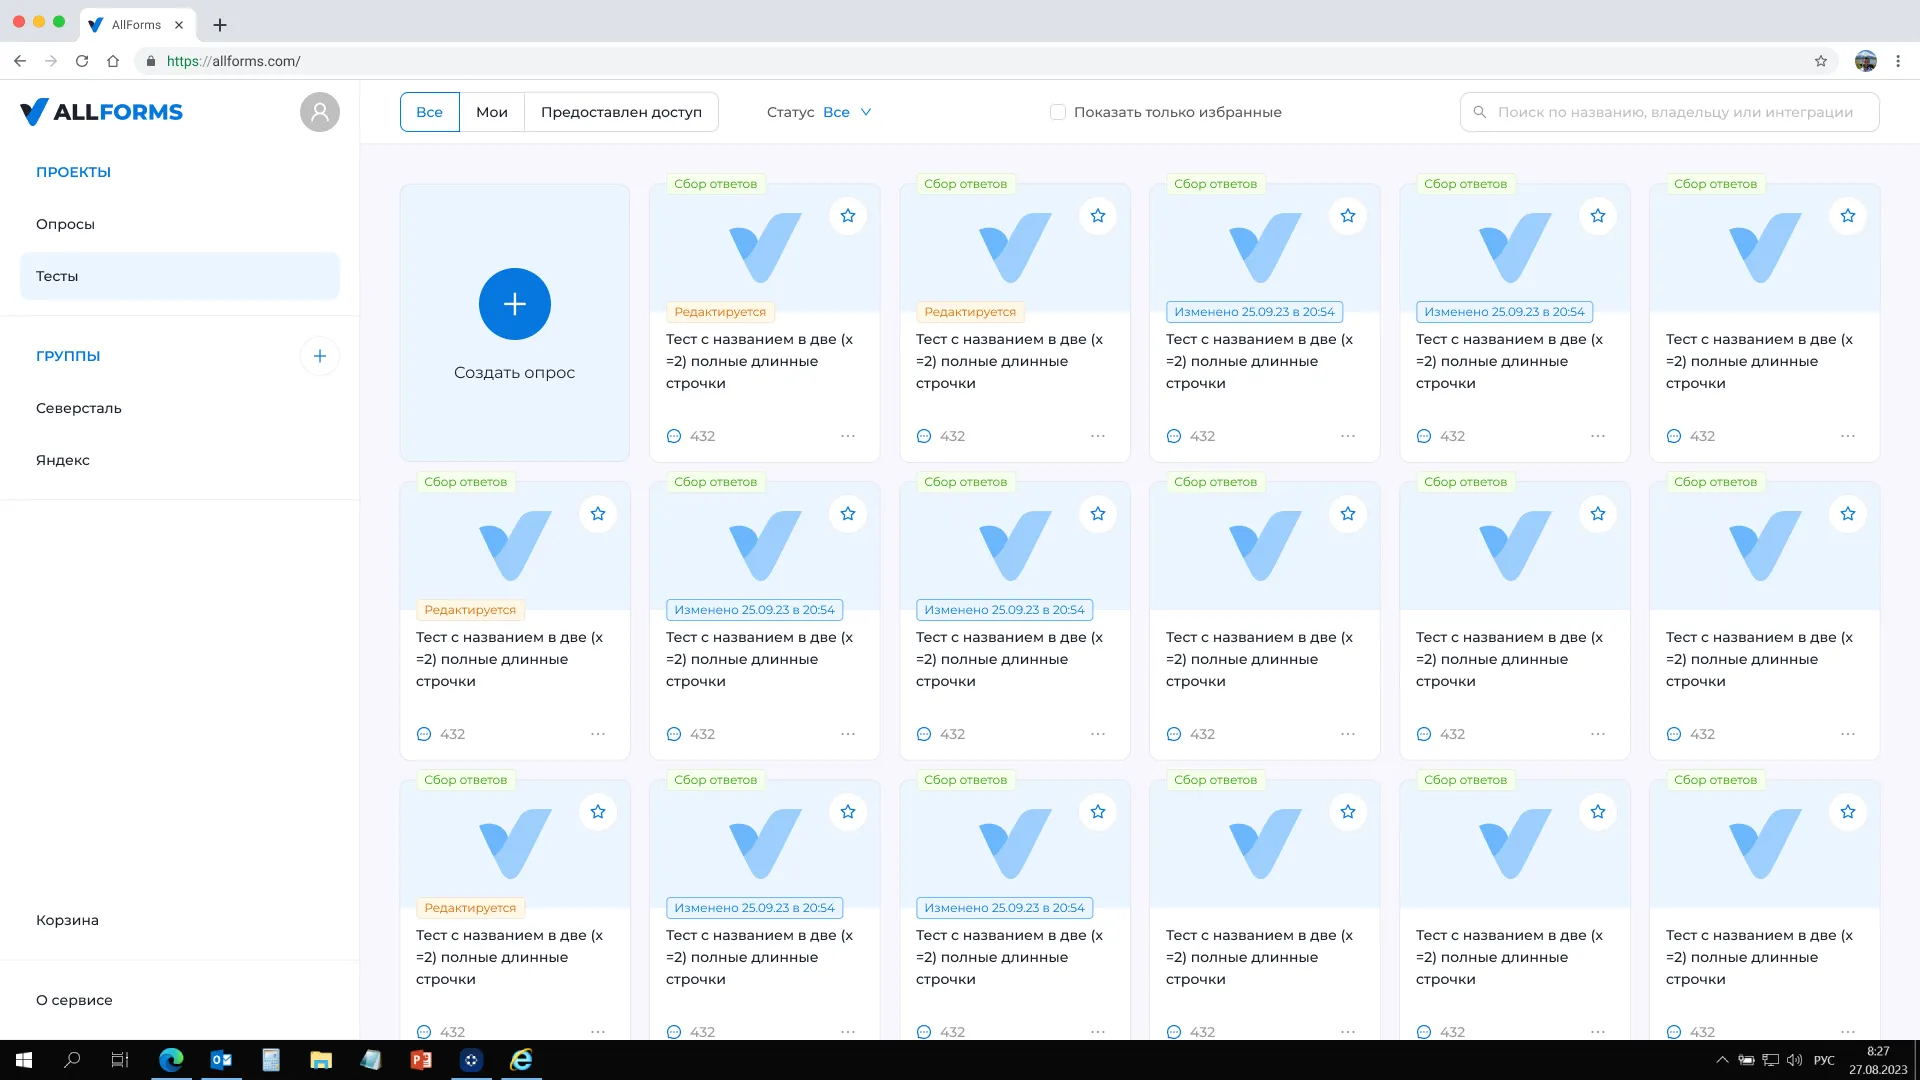
Task: Open a new browser tab
Action: (220, 25)
